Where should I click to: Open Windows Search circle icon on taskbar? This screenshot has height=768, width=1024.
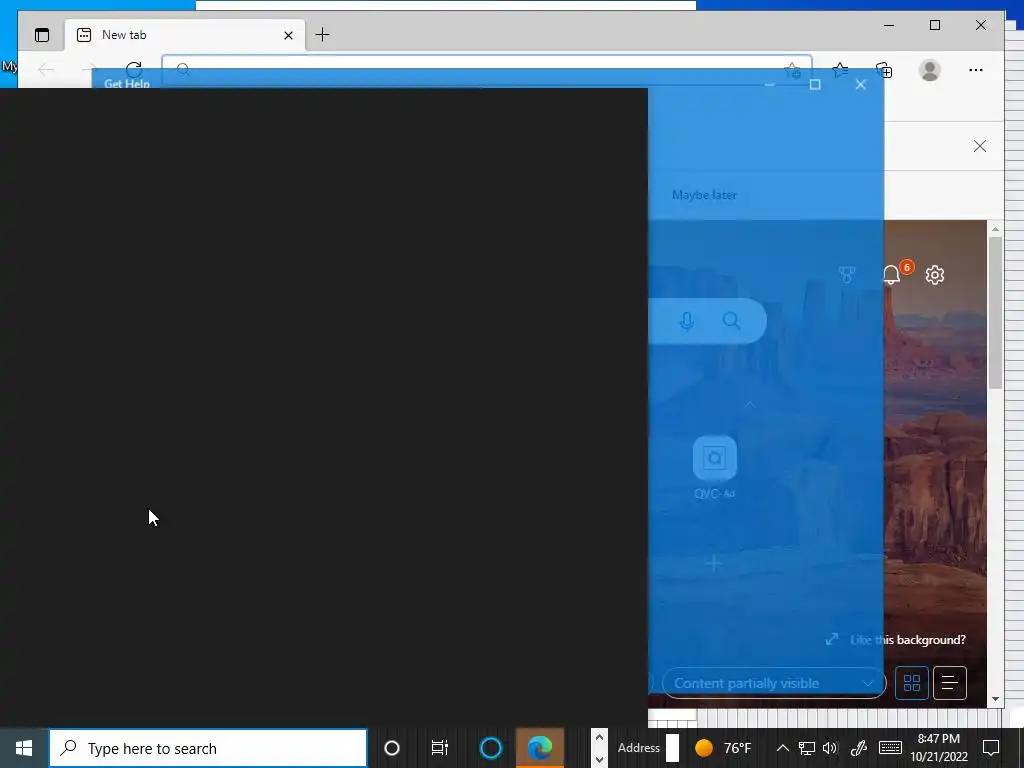coord(392,748)
